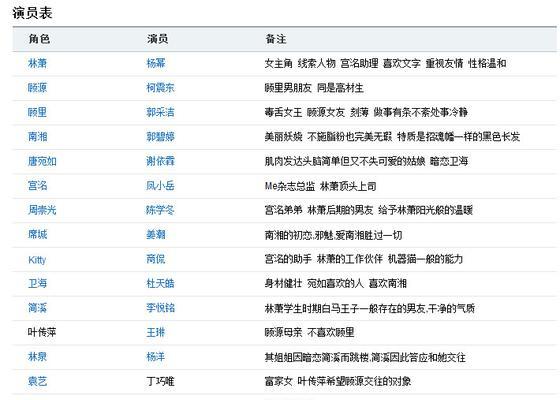
Task: Select note text Me杂志总监 林萧顶头上司
Action: pyautogui.click(x=320, y=186)
